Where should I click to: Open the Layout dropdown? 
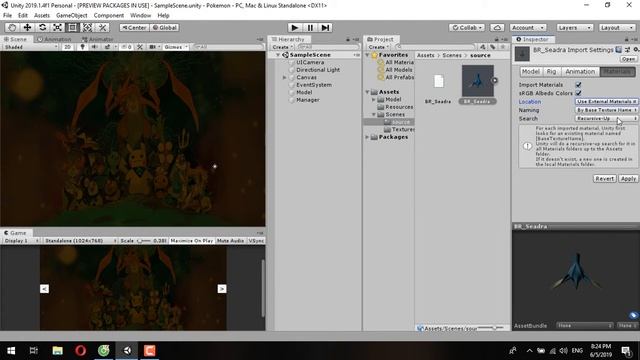click(617, 27)
